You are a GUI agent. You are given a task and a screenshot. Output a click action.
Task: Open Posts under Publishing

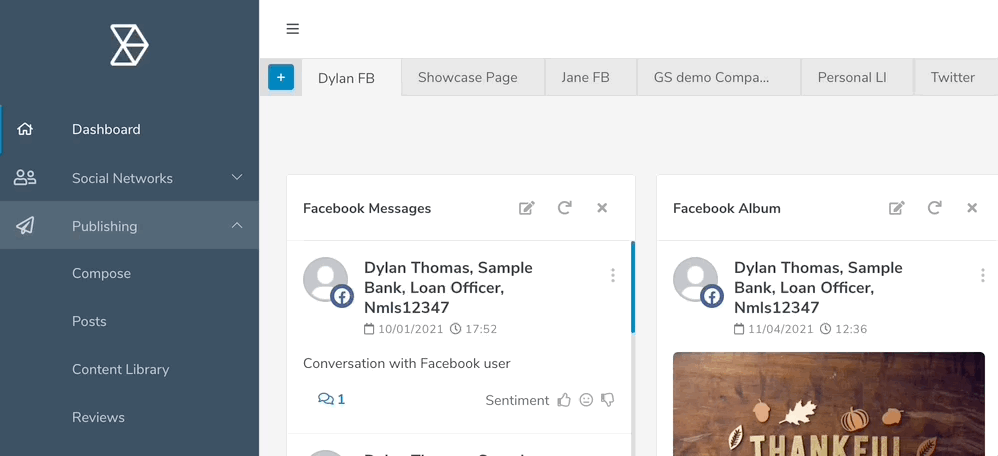point(89,321)
